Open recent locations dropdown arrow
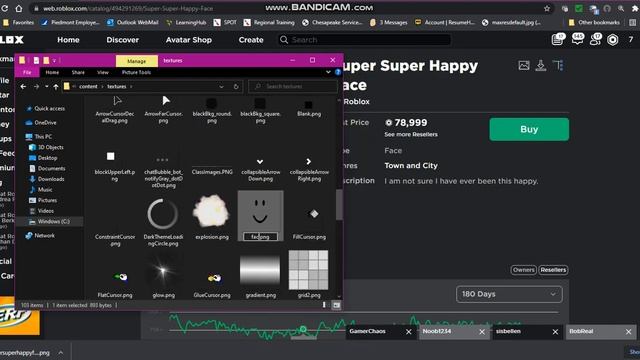Screen dimensions: 640x360 coord(47,87)
